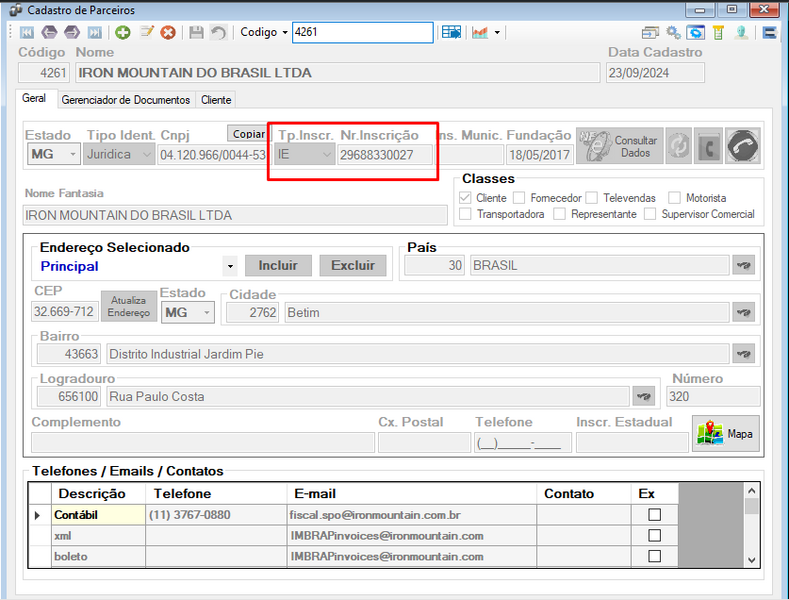Toggle the Cliente class checkbox
The height and width of the screenshot is (600, 789).
[465, 198]
